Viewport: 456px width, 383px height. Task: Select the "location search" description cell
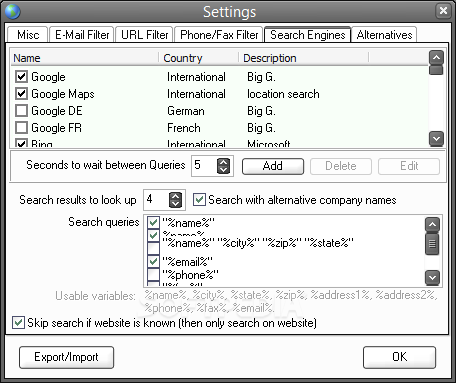pyautogui.click(x=283, y=94)
